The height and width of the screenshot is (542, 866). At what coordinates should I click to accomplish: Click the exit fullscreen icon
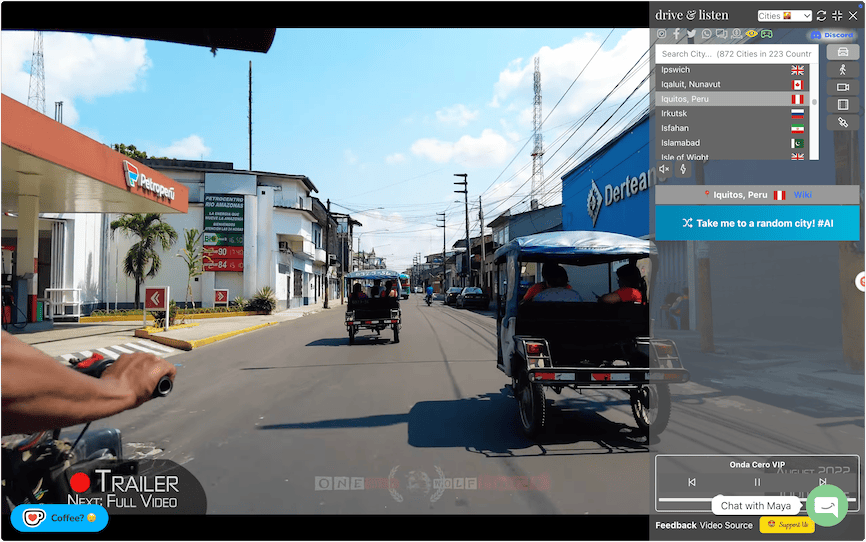point(837,15)
